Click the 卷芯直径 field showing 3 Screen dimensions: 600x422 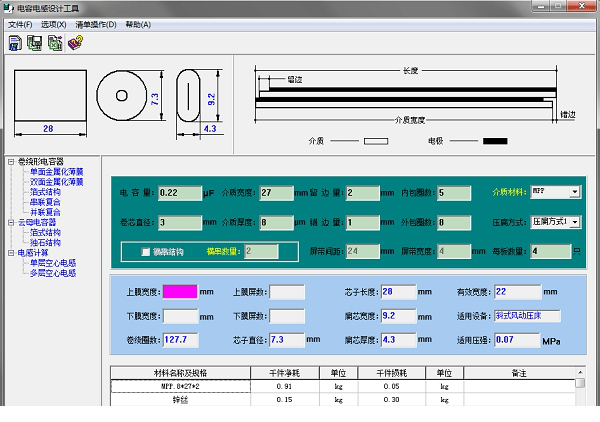(180, 223)
